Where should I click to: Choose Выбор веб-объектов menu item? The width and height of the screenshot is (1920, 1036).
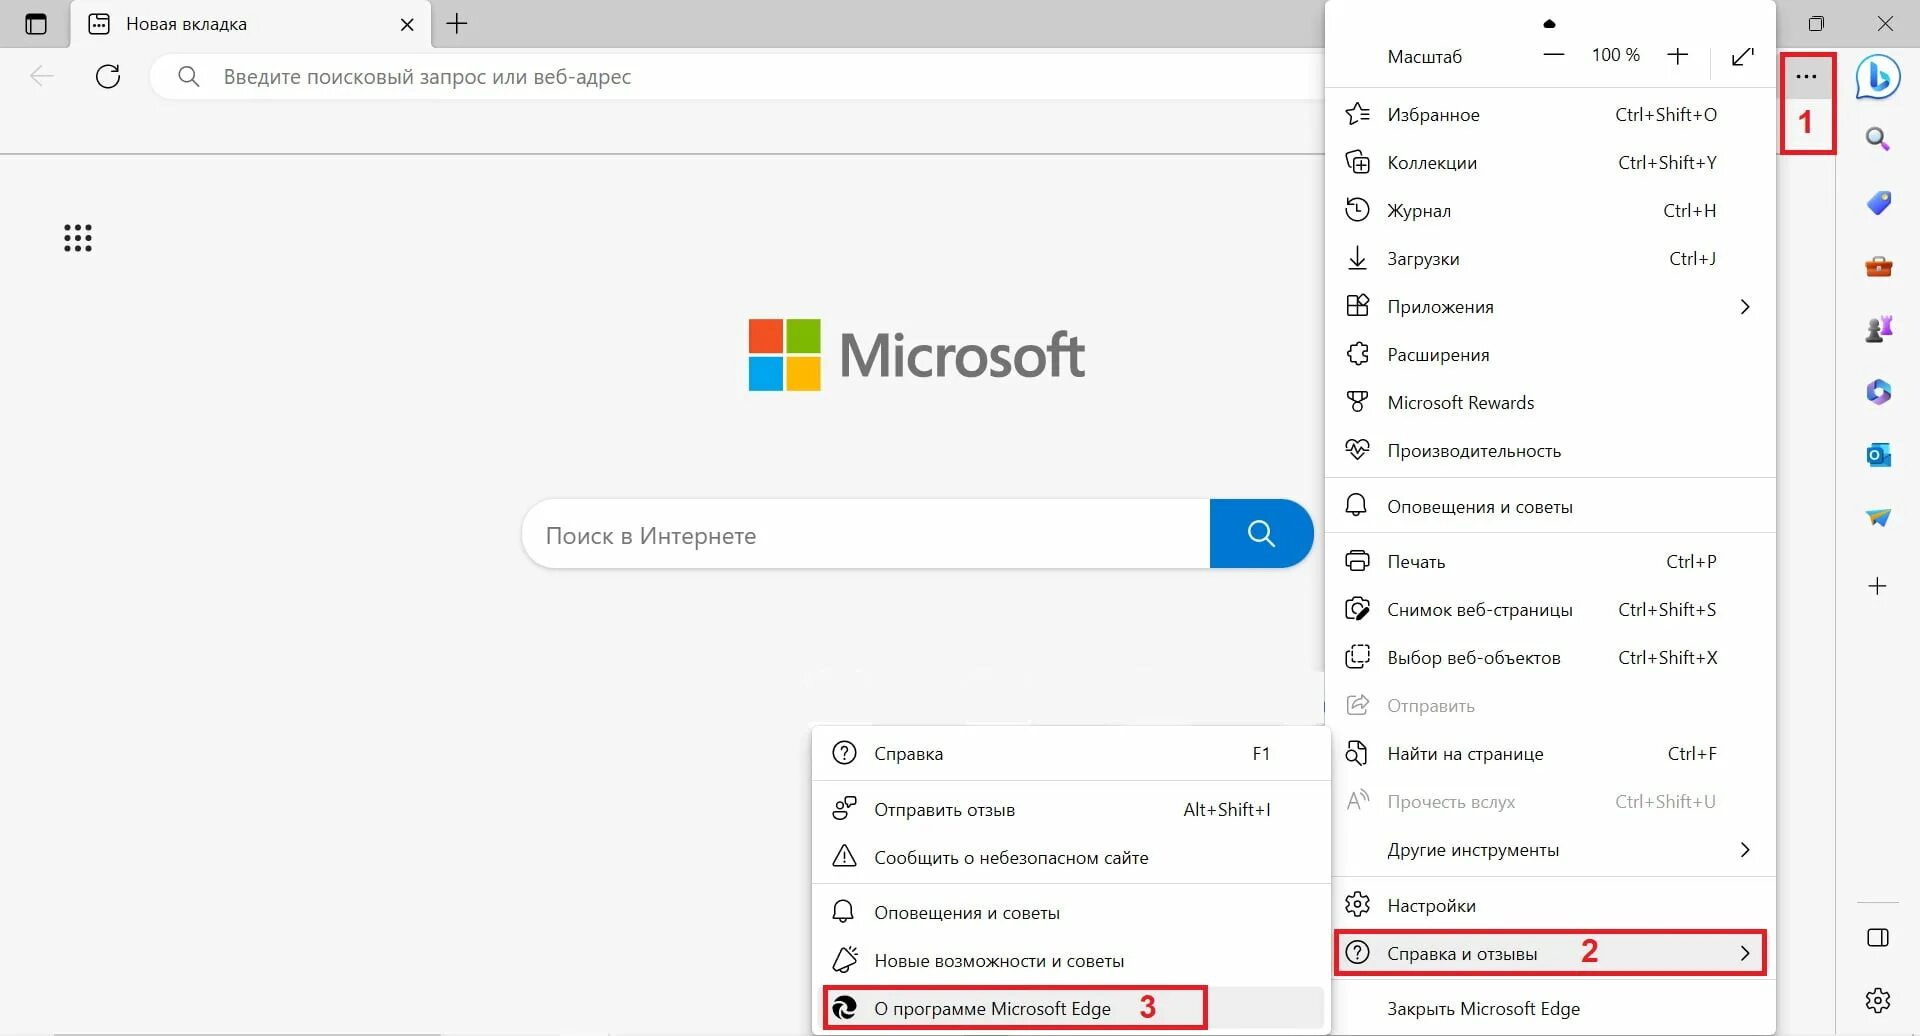(x=1550, y=657)
